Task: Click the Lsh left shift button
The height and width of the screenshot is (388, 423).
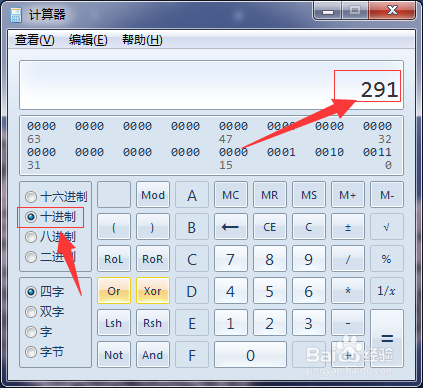Action: click(114, 323)
